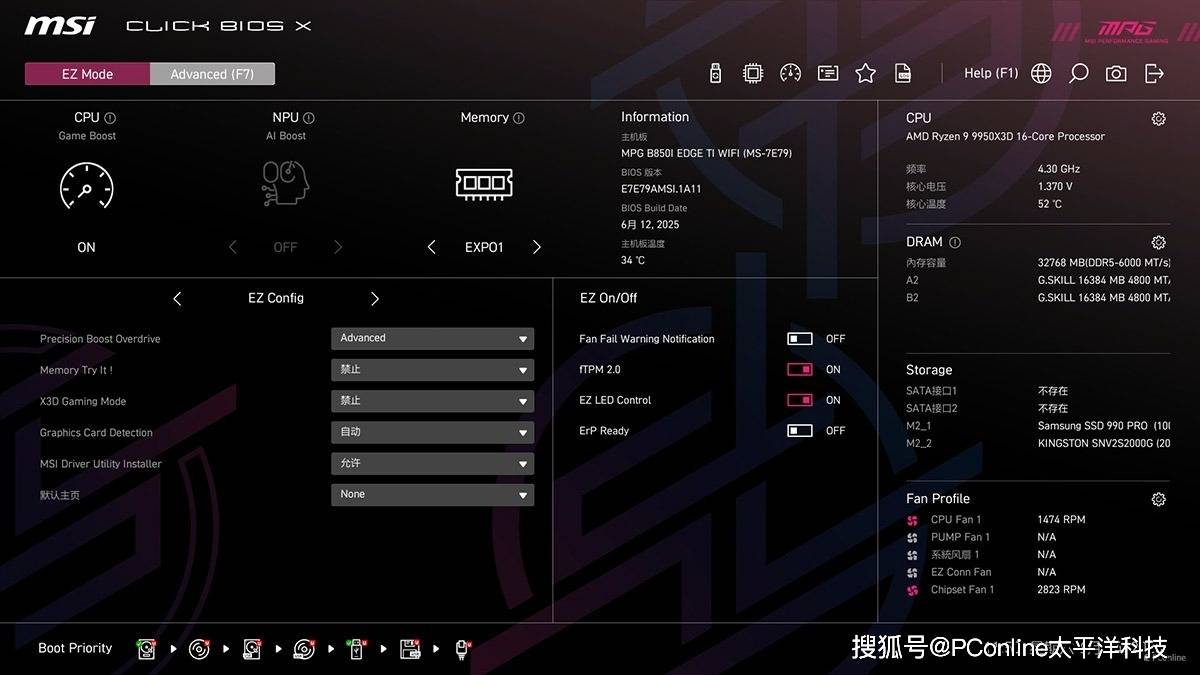
Task: Click the EZ On/Off heading
Action: click(608, 298)
